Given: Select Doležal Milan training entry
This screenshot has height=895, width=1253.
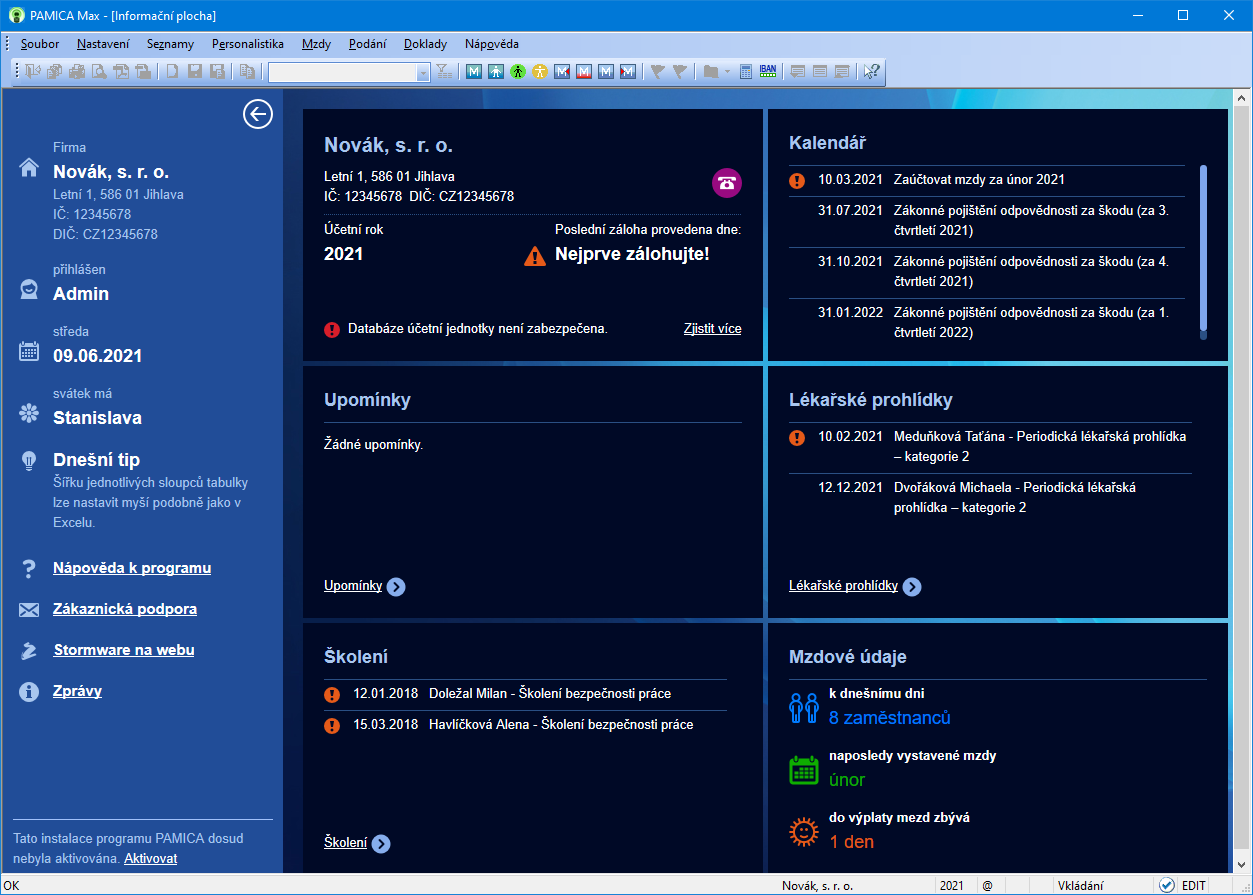Looking at the screenshot, I should click(525, 694).
